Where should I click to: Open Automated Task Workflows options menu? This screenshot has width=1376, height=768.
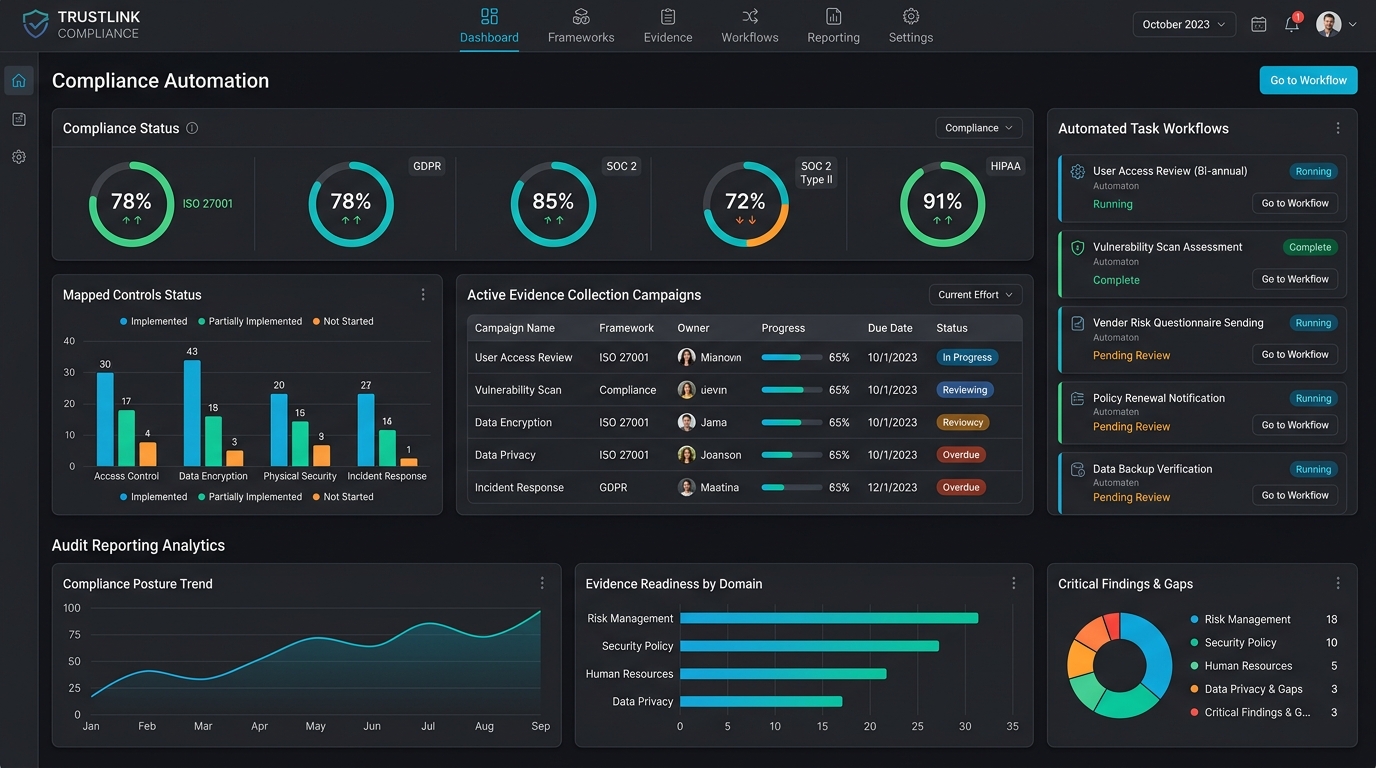pyautogui.click(x=1338, y=128)
